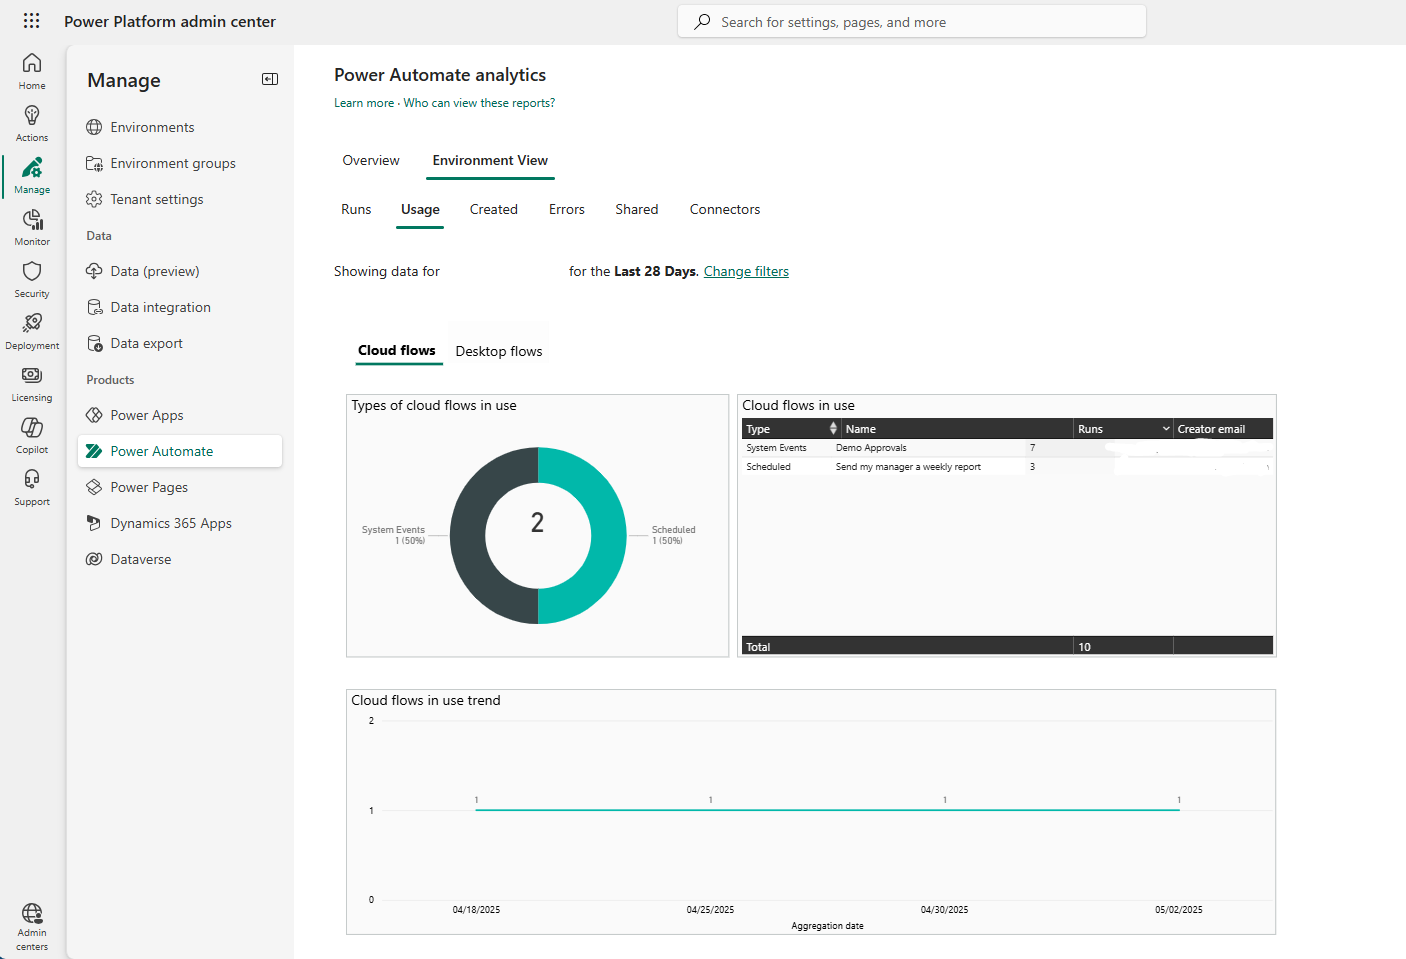This screenshot has height=959, width=1406.
Task: Open Actions in left rail
Action: 32,123
